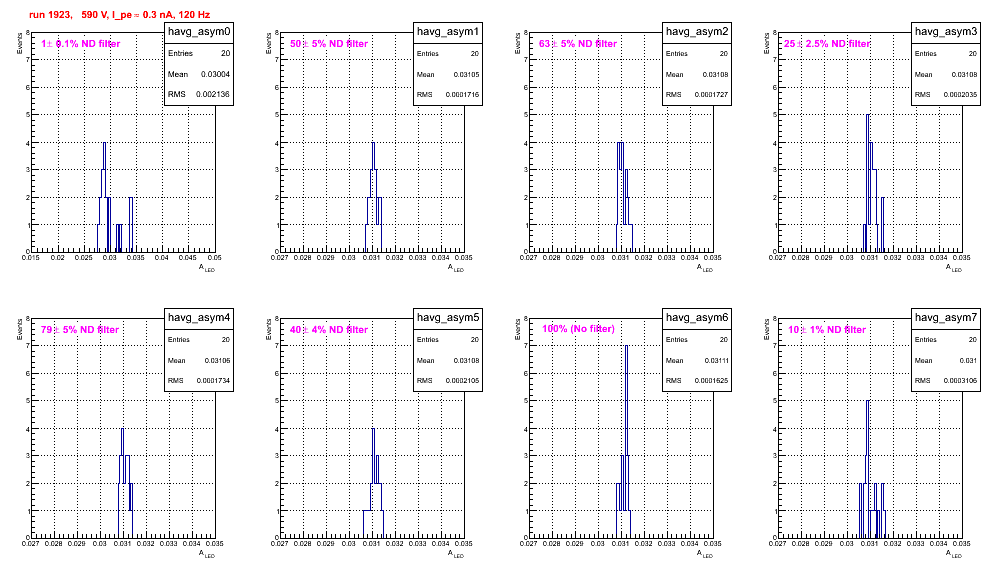This screenshot has height=572, width=996.
Task: Click RMS value 0.0002035
Action: pos(960,95)
